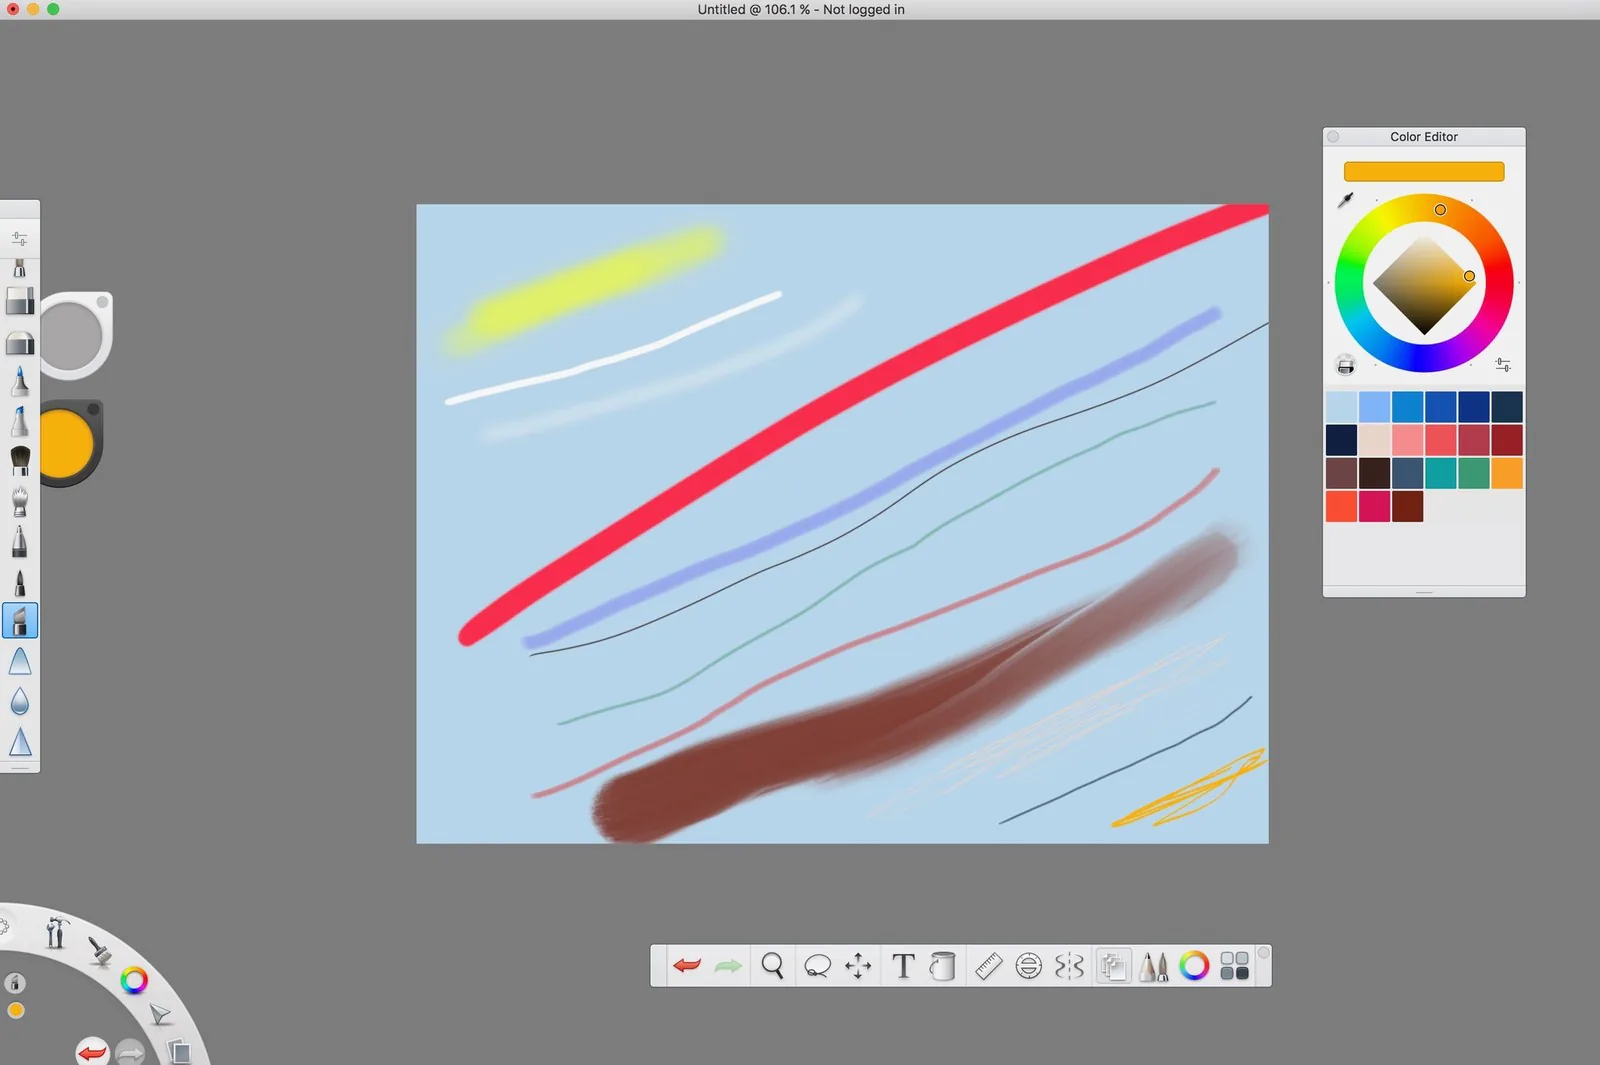
Task: Select the hard eraser brush
Action: coord(20,301)
